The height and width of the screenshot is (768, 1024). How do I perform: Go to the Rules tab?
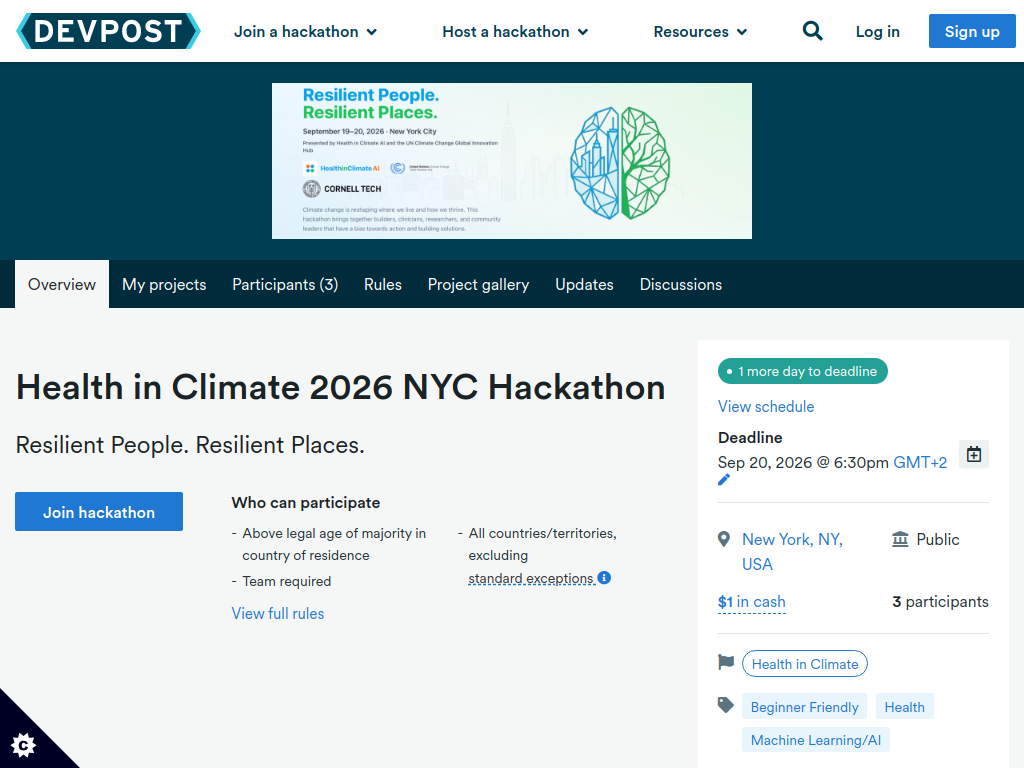(x=383, y=285)
